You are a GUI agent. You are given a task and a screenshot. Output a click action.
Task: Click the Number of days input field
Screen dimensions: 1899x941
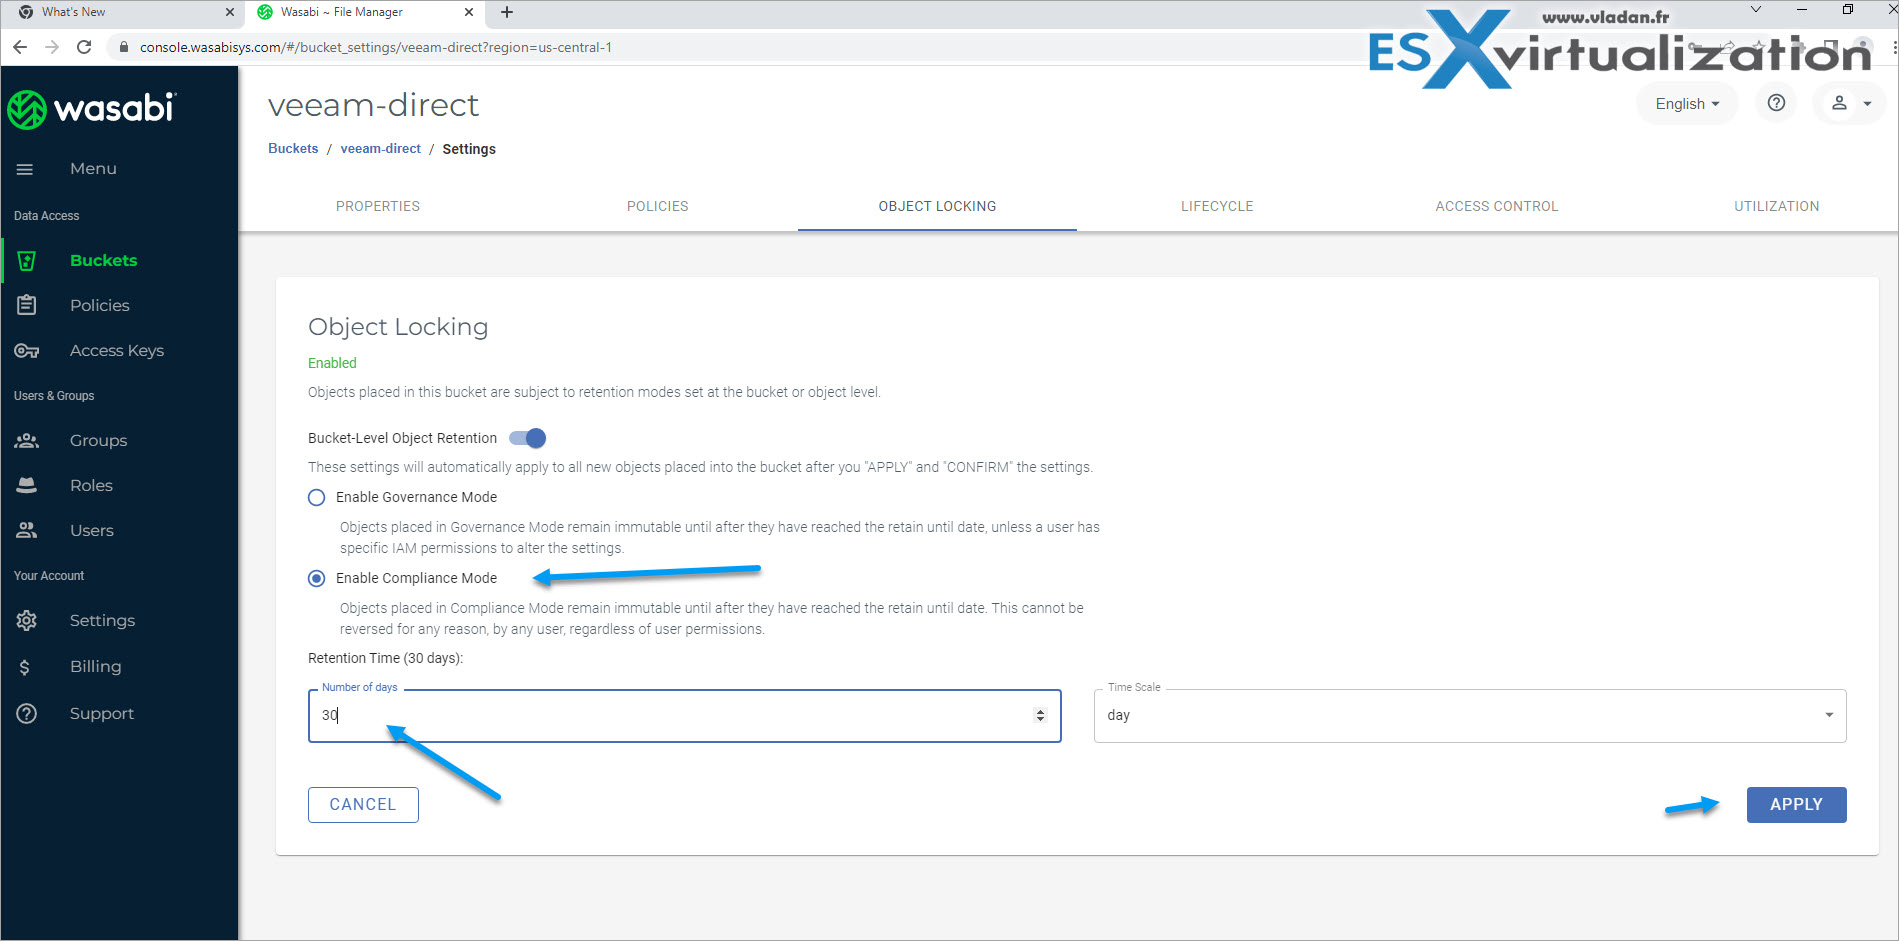[x=670, y=716]
